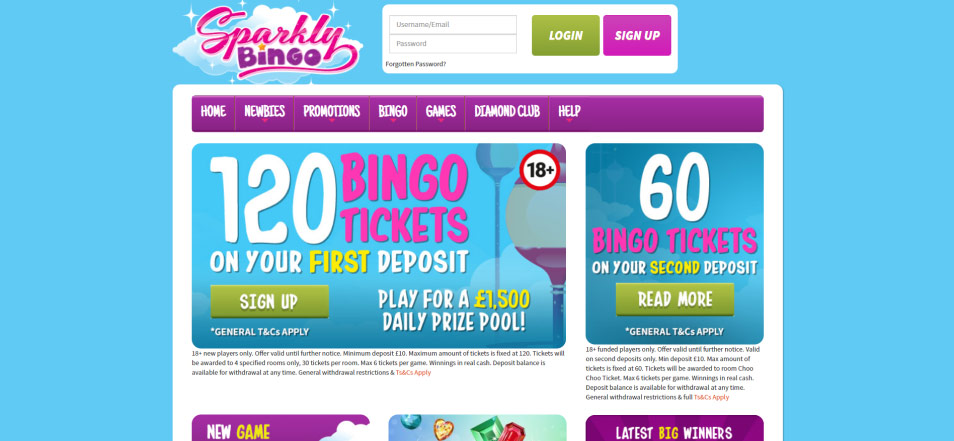Open the Help dropdown menu
The width and height of the screenshot is (954, 441).
[569, 113]
